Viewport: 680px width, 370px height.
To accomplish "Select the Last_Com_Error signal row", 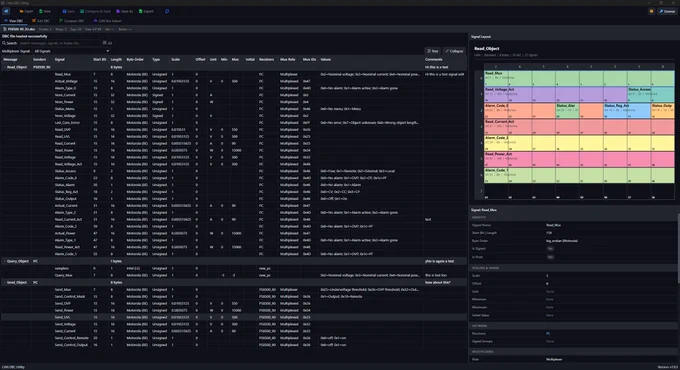I will 233,123.
